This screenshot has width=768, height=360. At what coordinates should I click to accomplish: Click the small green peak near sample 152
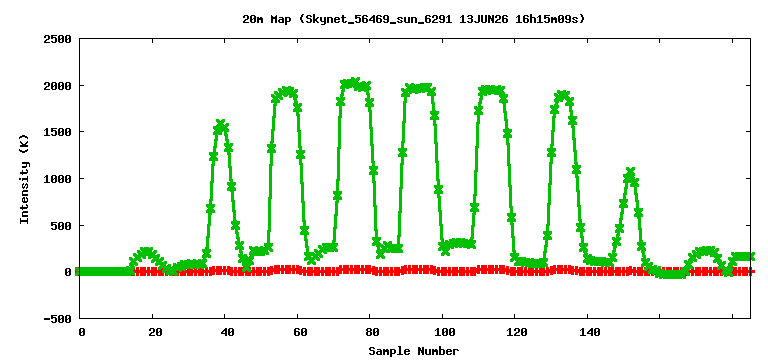pyautogui.click(x=630, y=173)
